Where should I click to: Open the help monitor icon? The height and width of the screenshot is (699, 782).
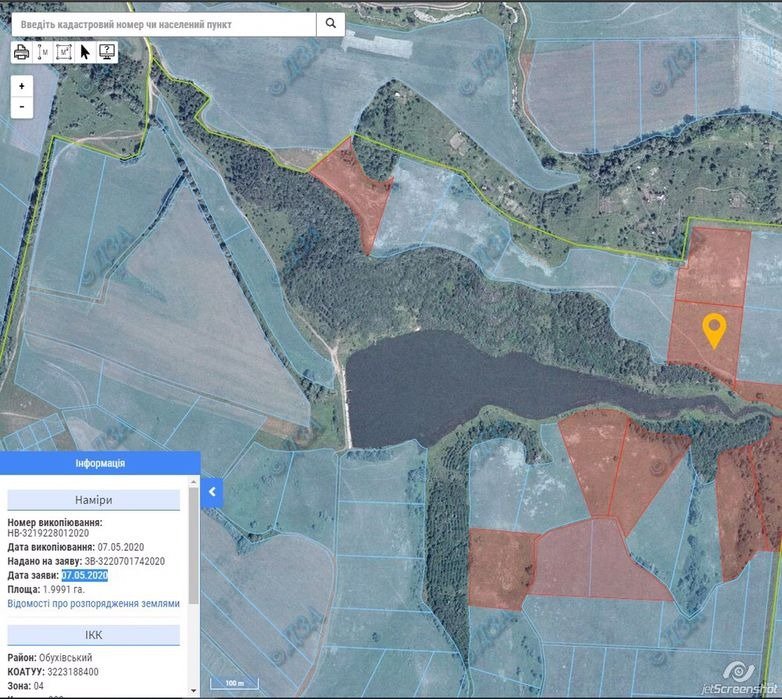click(107, 52)
